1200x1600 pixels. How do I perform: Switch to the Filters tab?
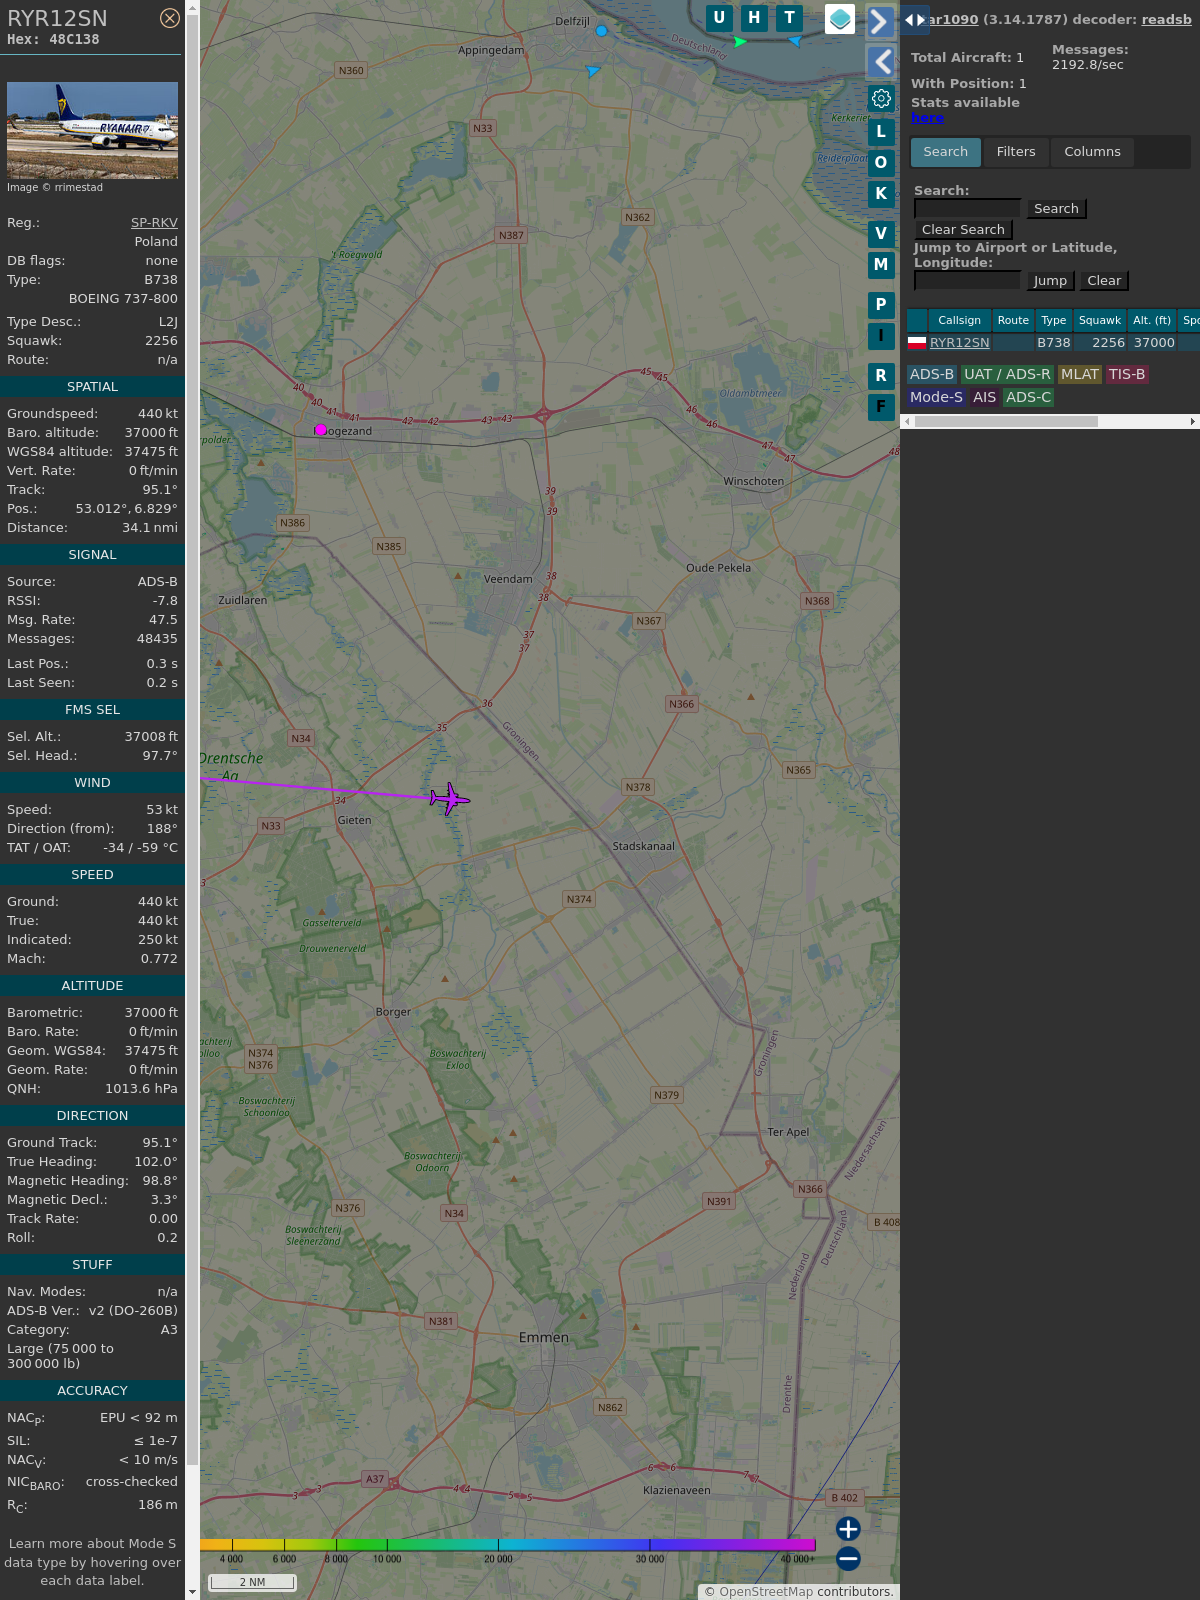1015,152
